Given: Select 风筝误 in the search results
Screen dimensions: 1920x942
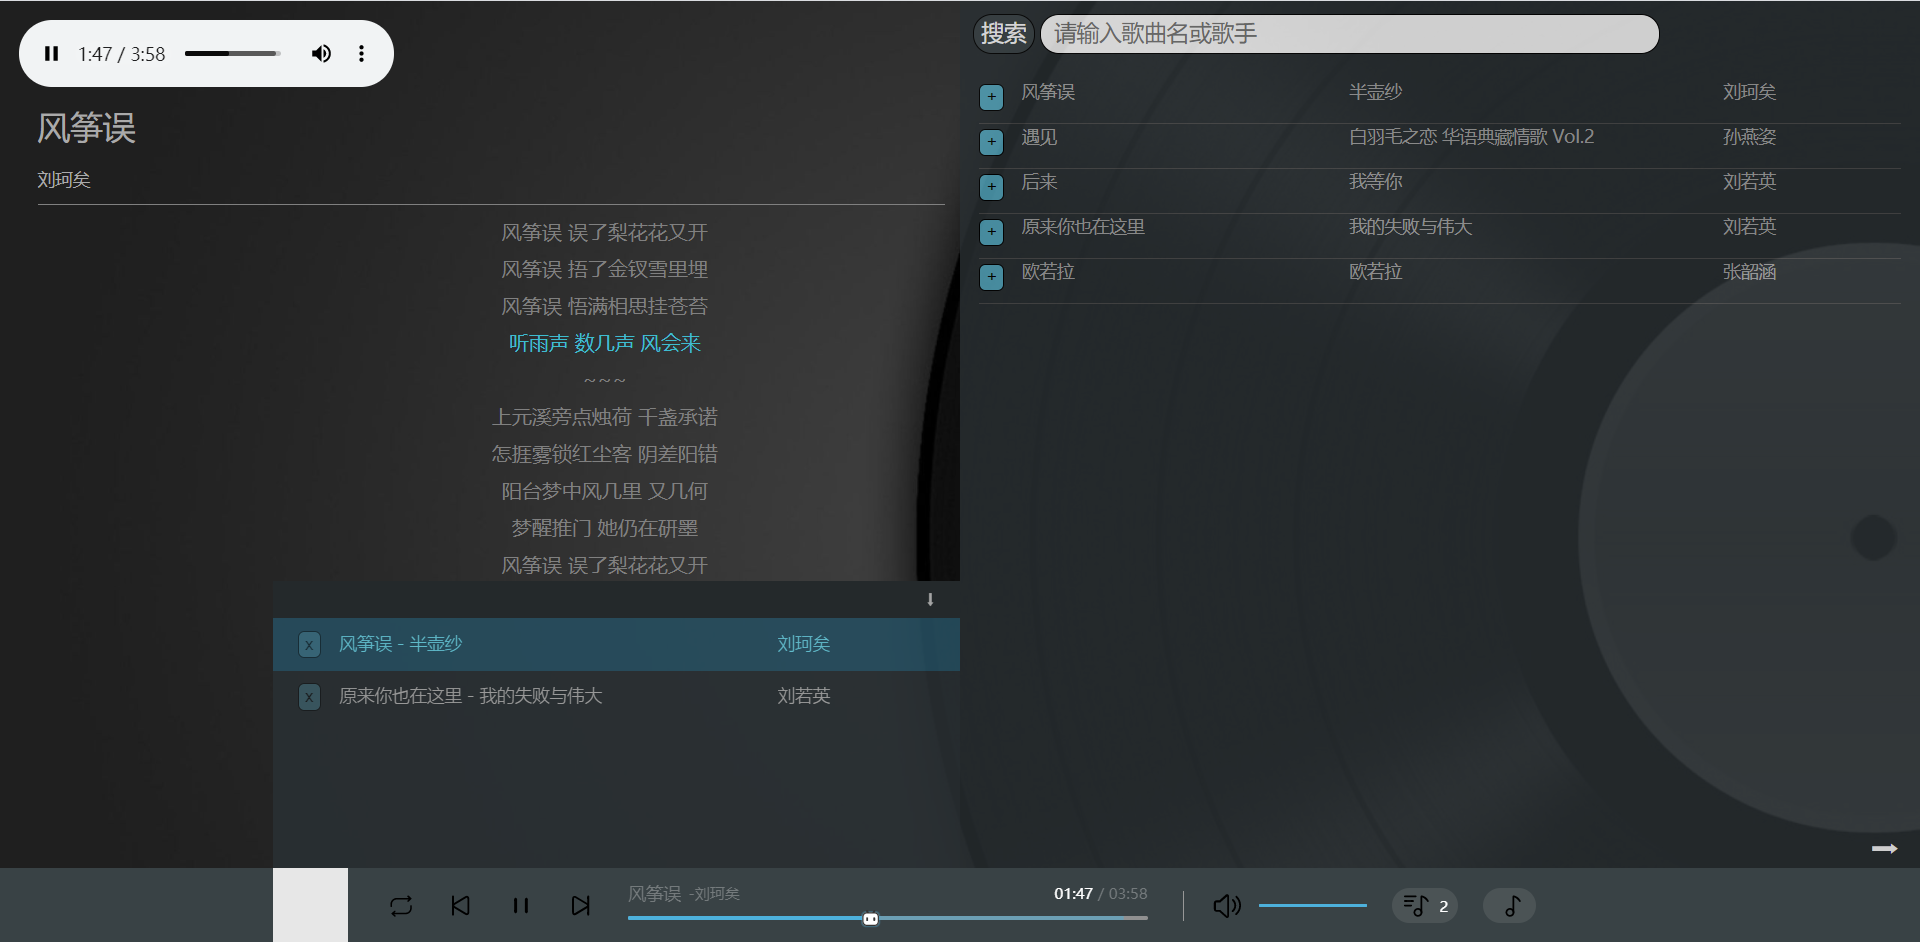Looking at the screenshot, I should tap(1047, 92).
